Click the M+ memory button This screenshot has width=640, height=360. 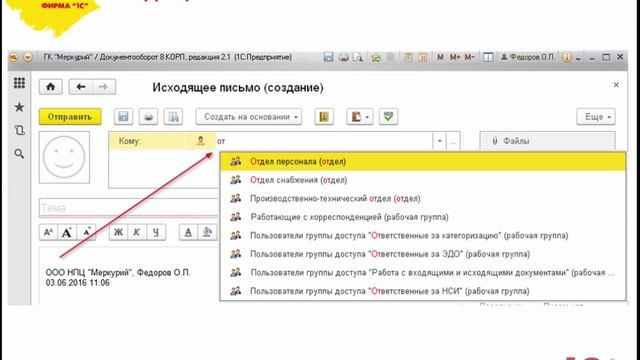(x=455, y=58)
